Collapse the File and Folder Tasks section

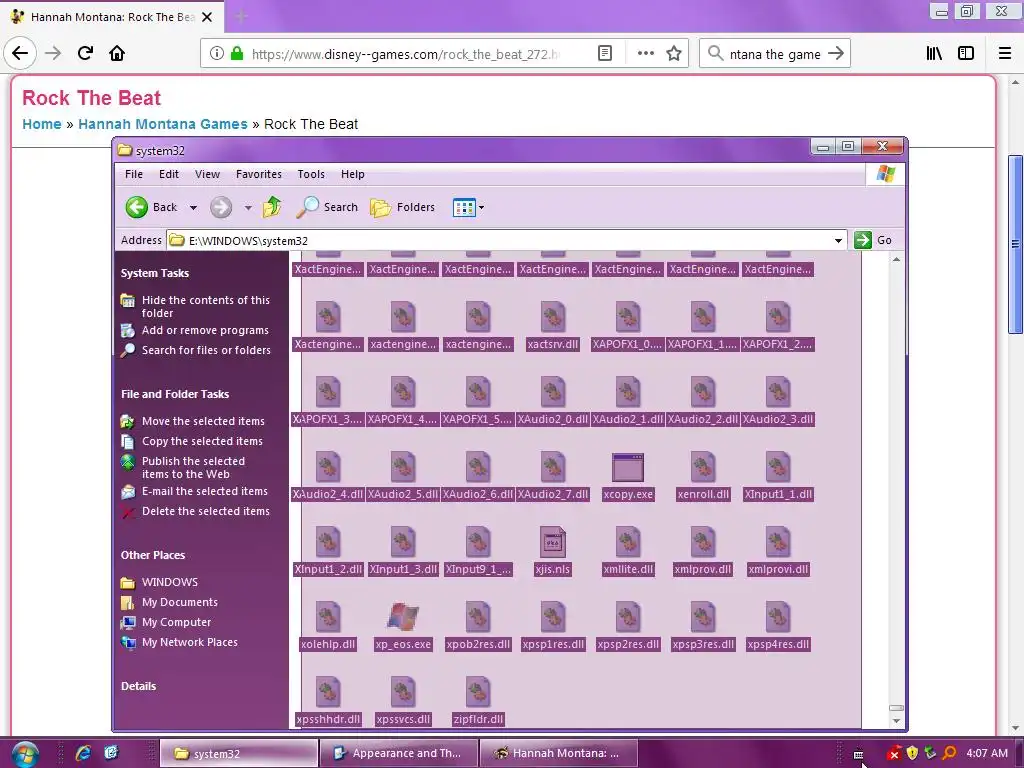[x=175, y=394]
